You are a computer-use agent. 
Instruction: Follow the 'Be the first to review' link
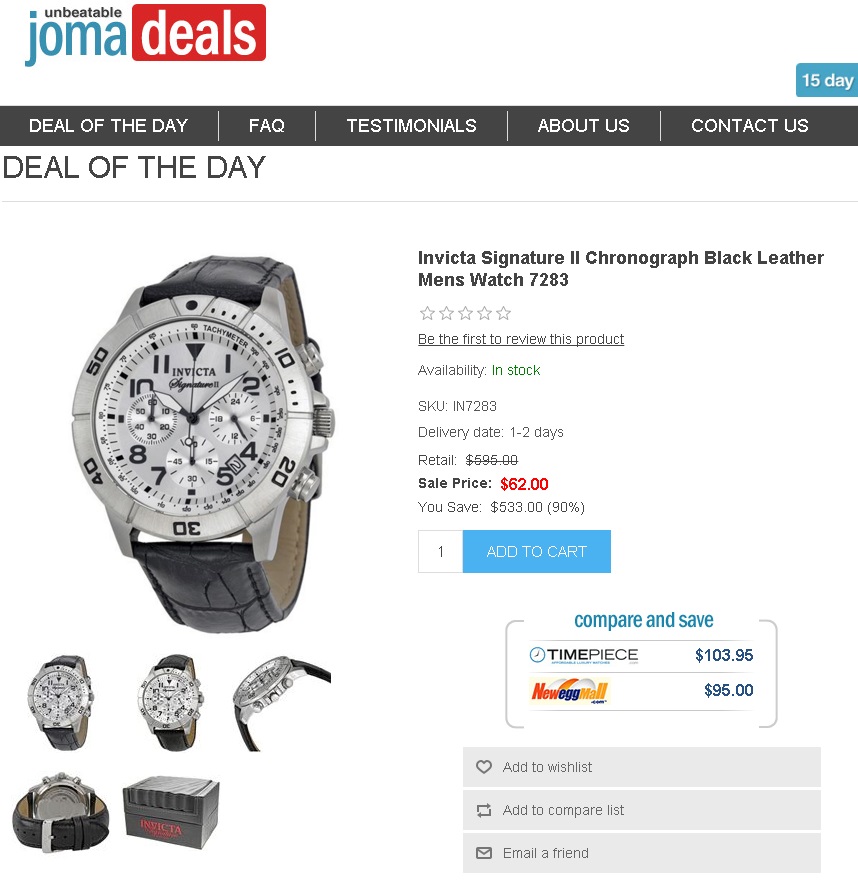pos(521,339)
